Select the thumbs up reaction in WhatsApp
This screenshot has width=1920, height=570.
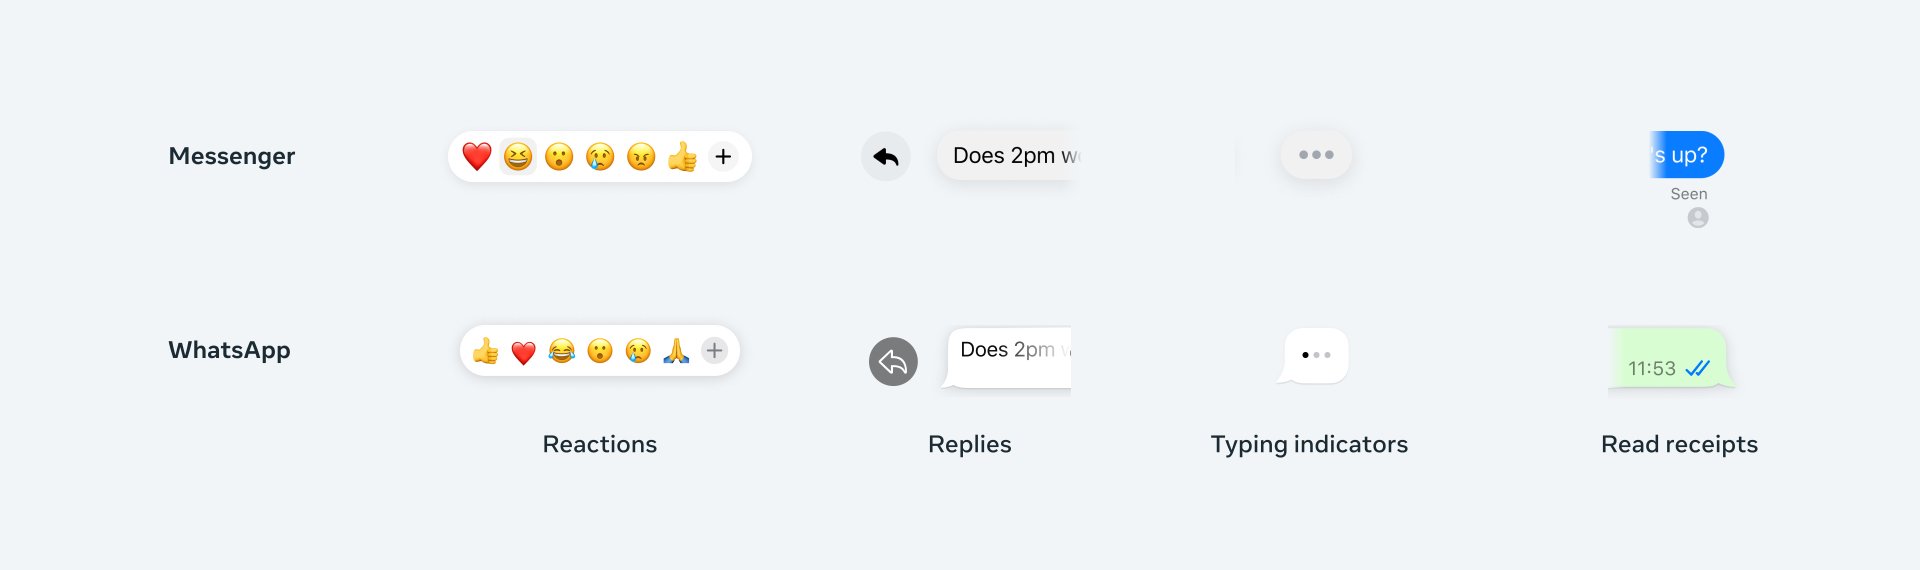pyautogui.click(x=486, y=351)
